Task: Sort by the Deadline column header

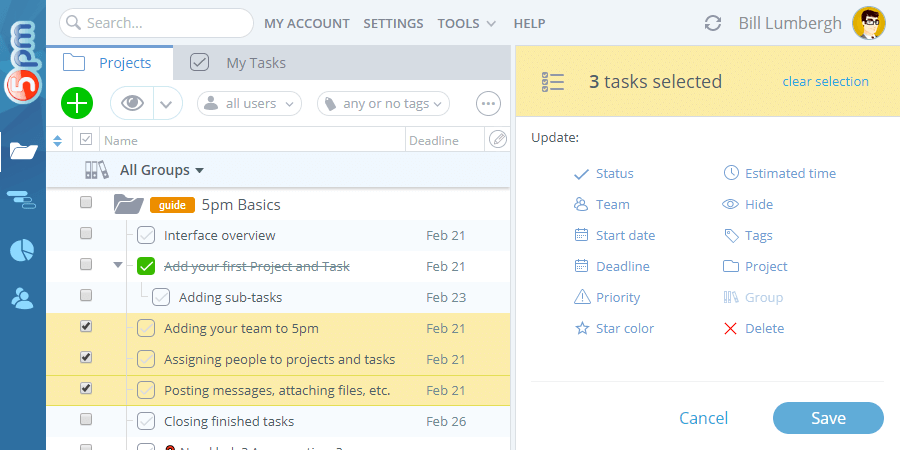Action: point(434,141)
